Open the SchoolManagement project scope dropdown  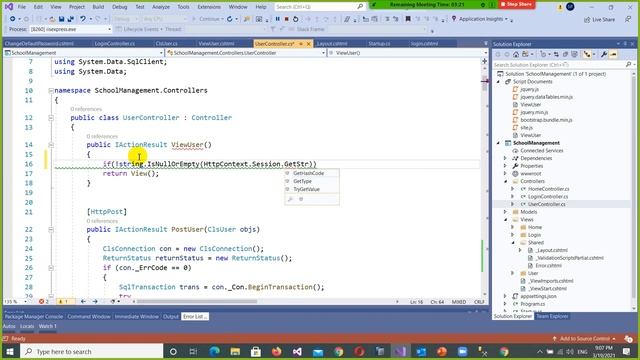pyautogui.click(x=84, y=53)
